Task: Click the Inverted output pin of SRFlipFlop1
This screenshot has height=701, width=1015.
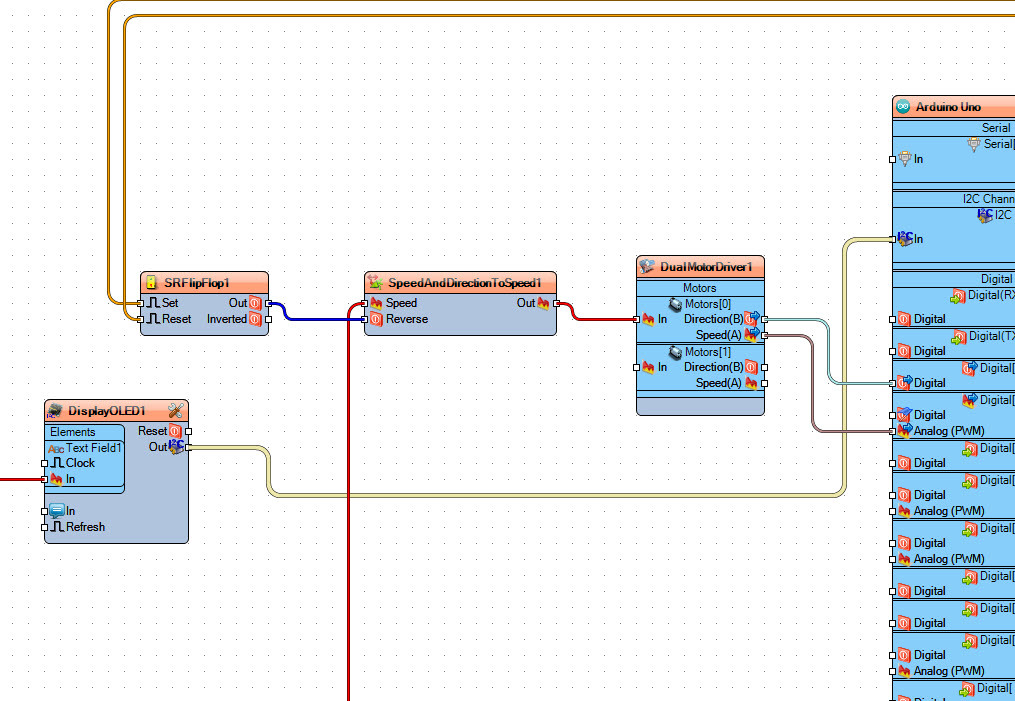Action: coord(269,319)
